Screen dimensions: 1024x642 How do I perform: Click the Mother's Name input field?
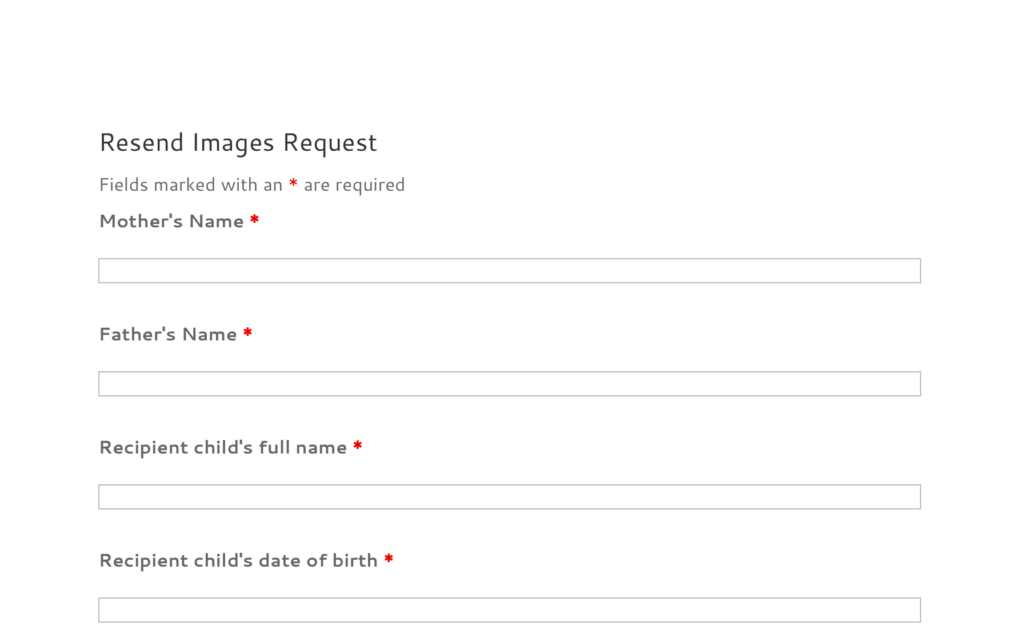509,271
